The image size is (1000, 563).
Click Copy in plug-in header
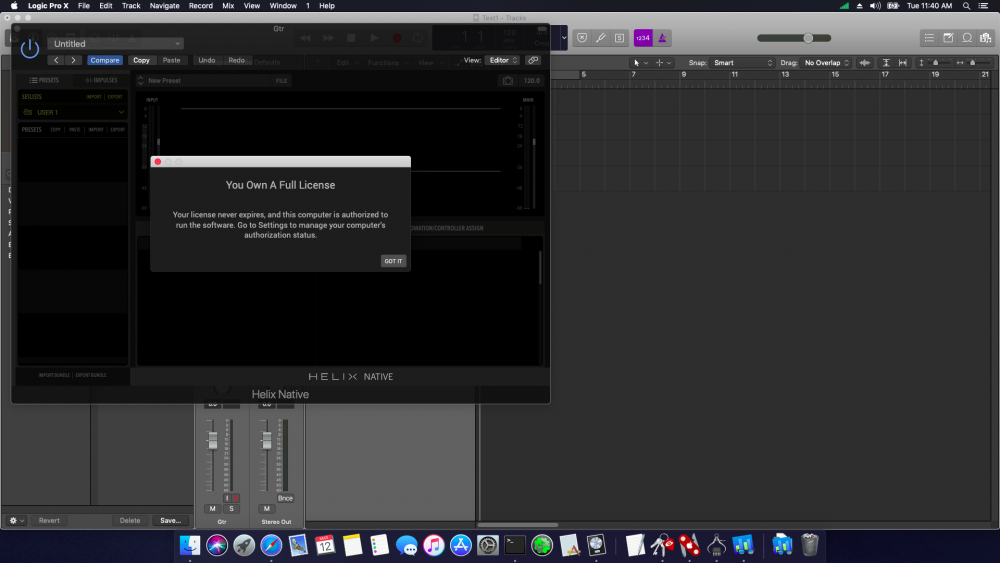[x=141, y=60]
